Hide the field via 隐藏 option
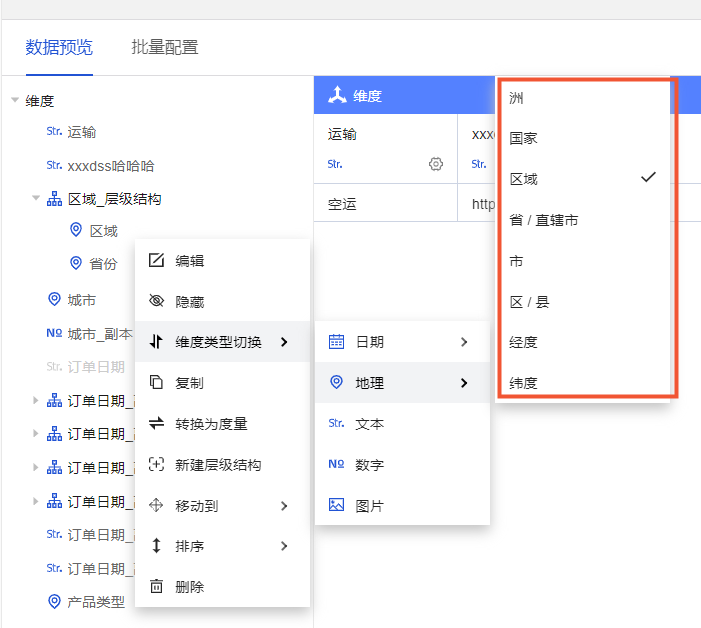 pos(189,301)
